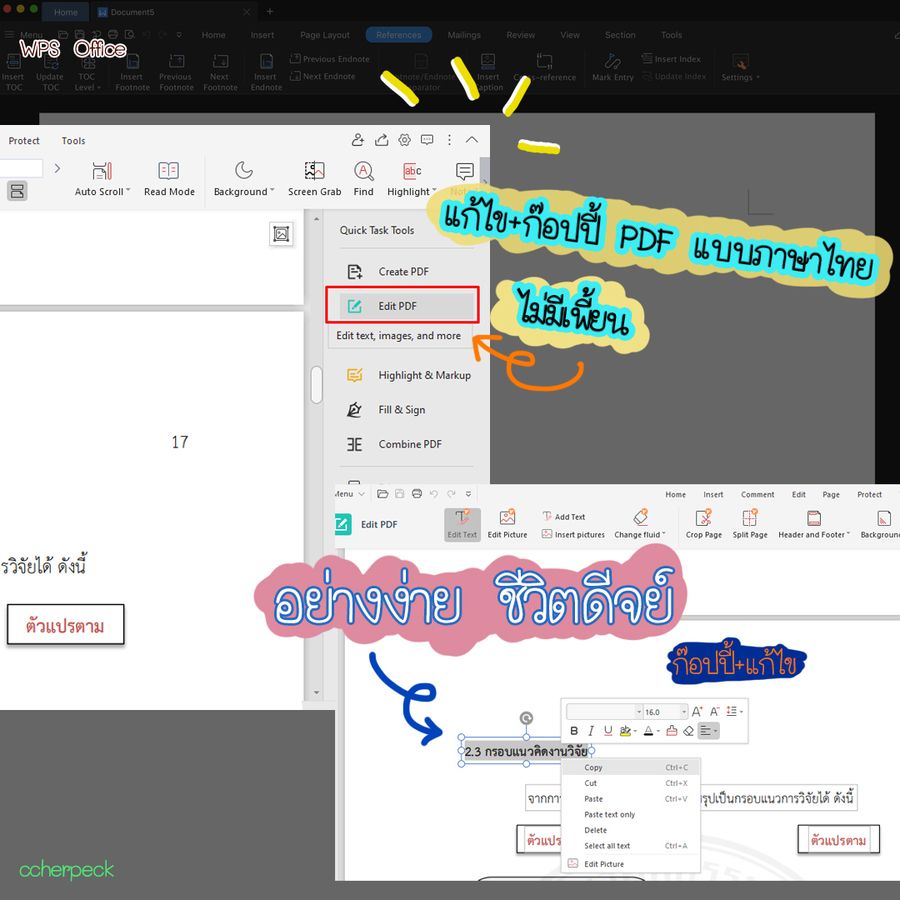The image size is (900, 900).
Task: Open the Background dropdown arrow
Action: click(x=272, y=191)
